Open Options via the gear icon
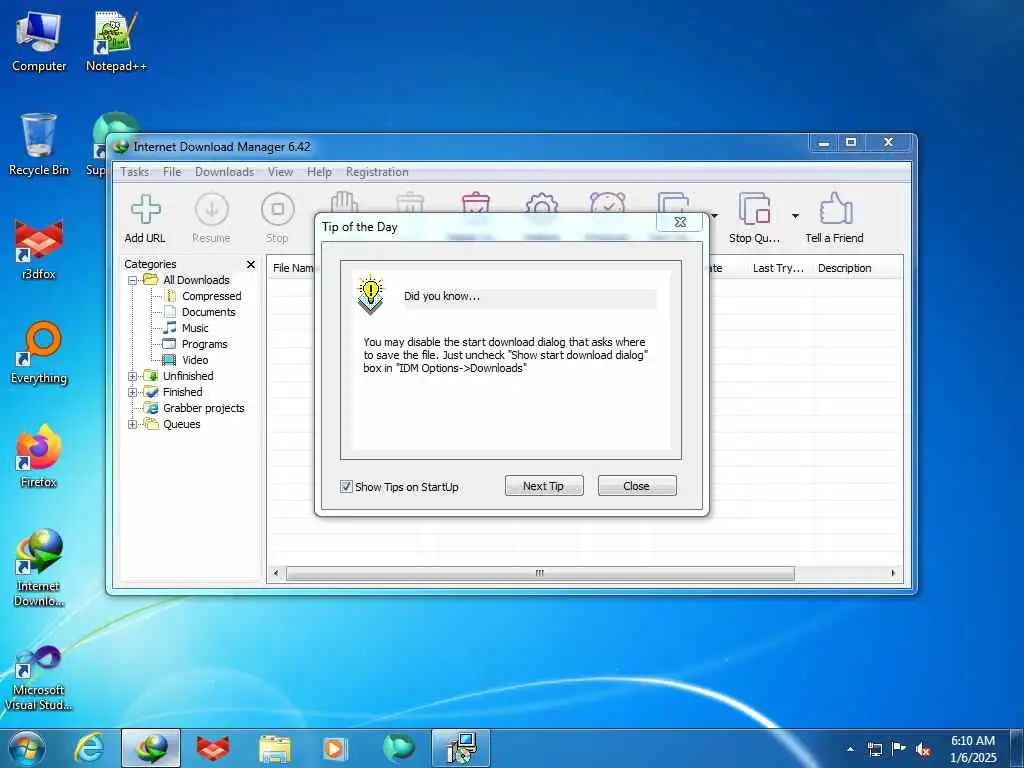 [x=541, y=202]
